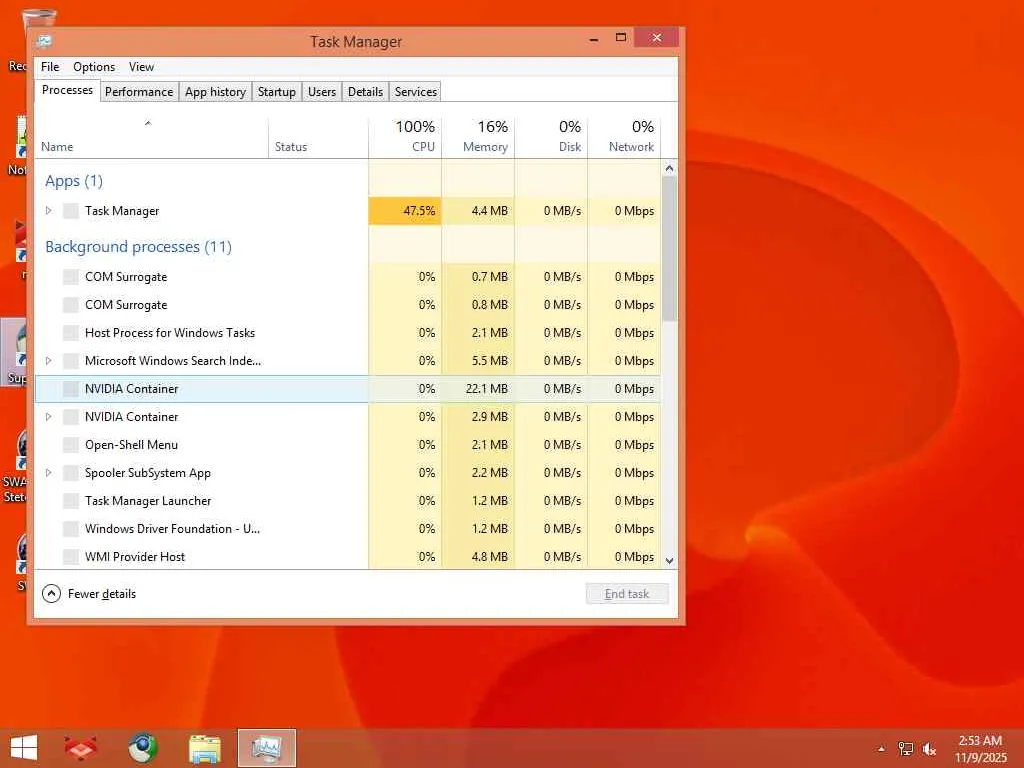Open the Options menu

tap(94, 67)
